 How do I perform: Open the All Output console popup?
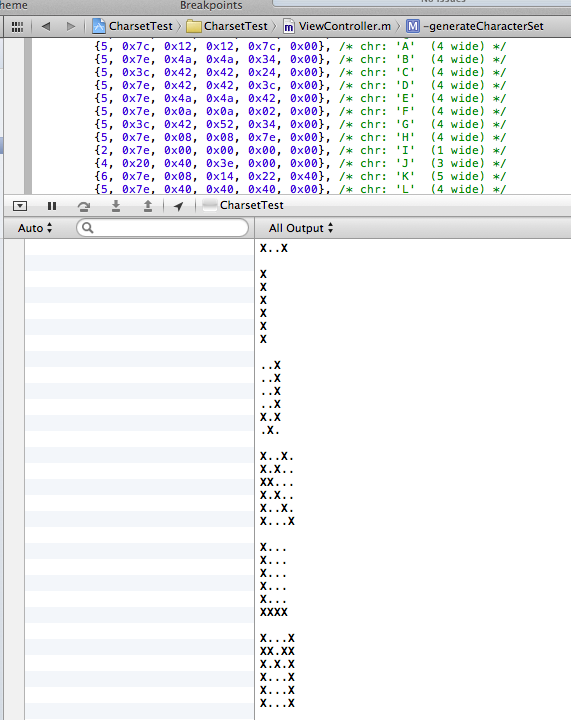pyautogui.click(x=301, y=228)
